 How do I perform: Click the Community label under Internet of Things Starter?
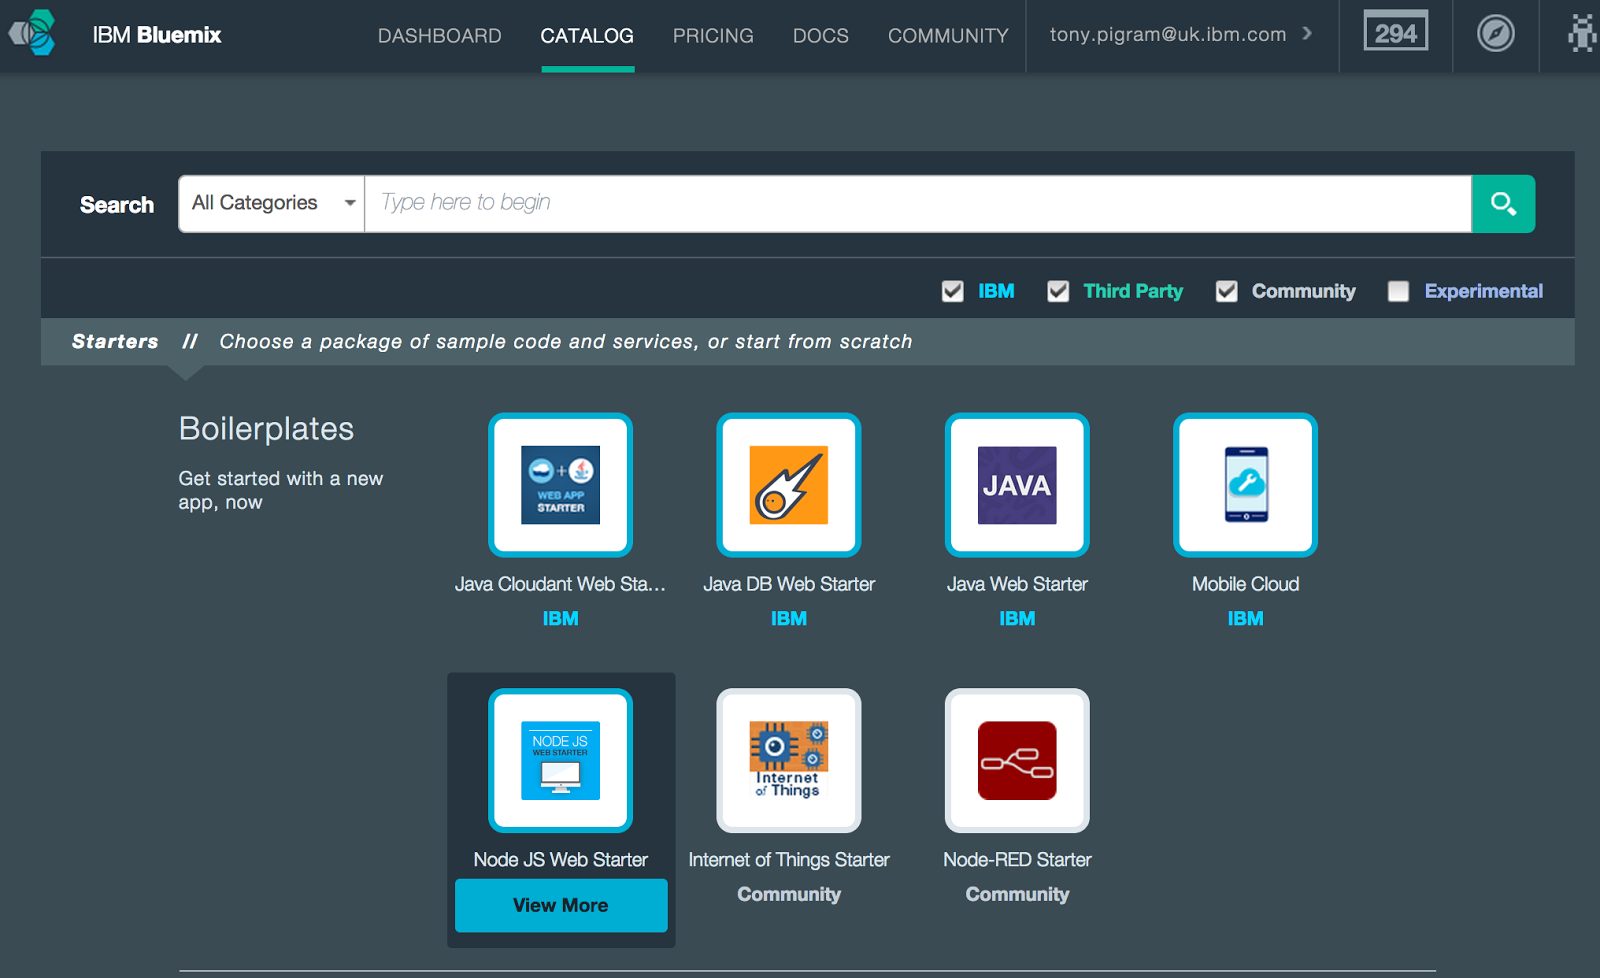(x=789, y=895)
